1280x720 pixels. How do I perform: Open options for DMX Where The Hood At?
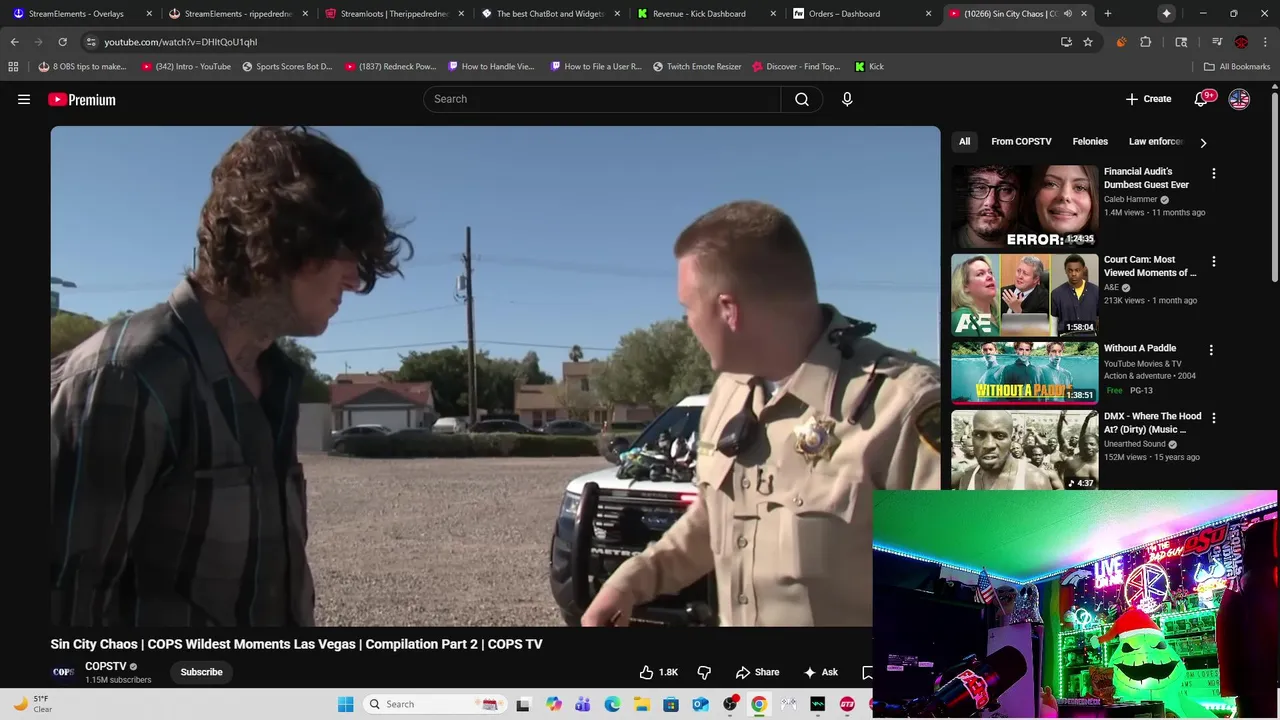(1214, 418)
